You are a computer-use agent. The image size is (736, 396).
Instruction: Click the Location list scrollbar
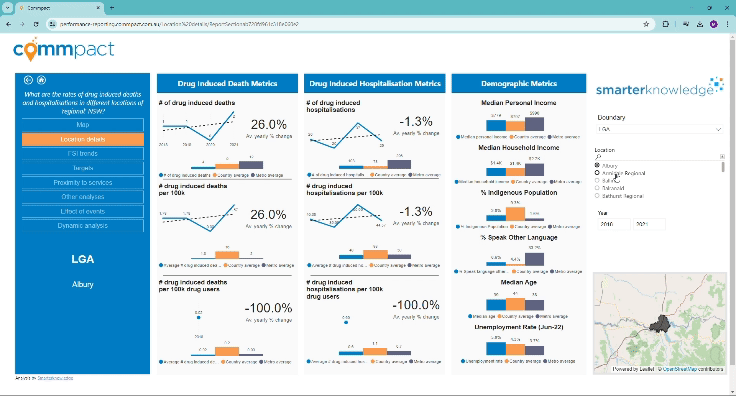point(723,167)
